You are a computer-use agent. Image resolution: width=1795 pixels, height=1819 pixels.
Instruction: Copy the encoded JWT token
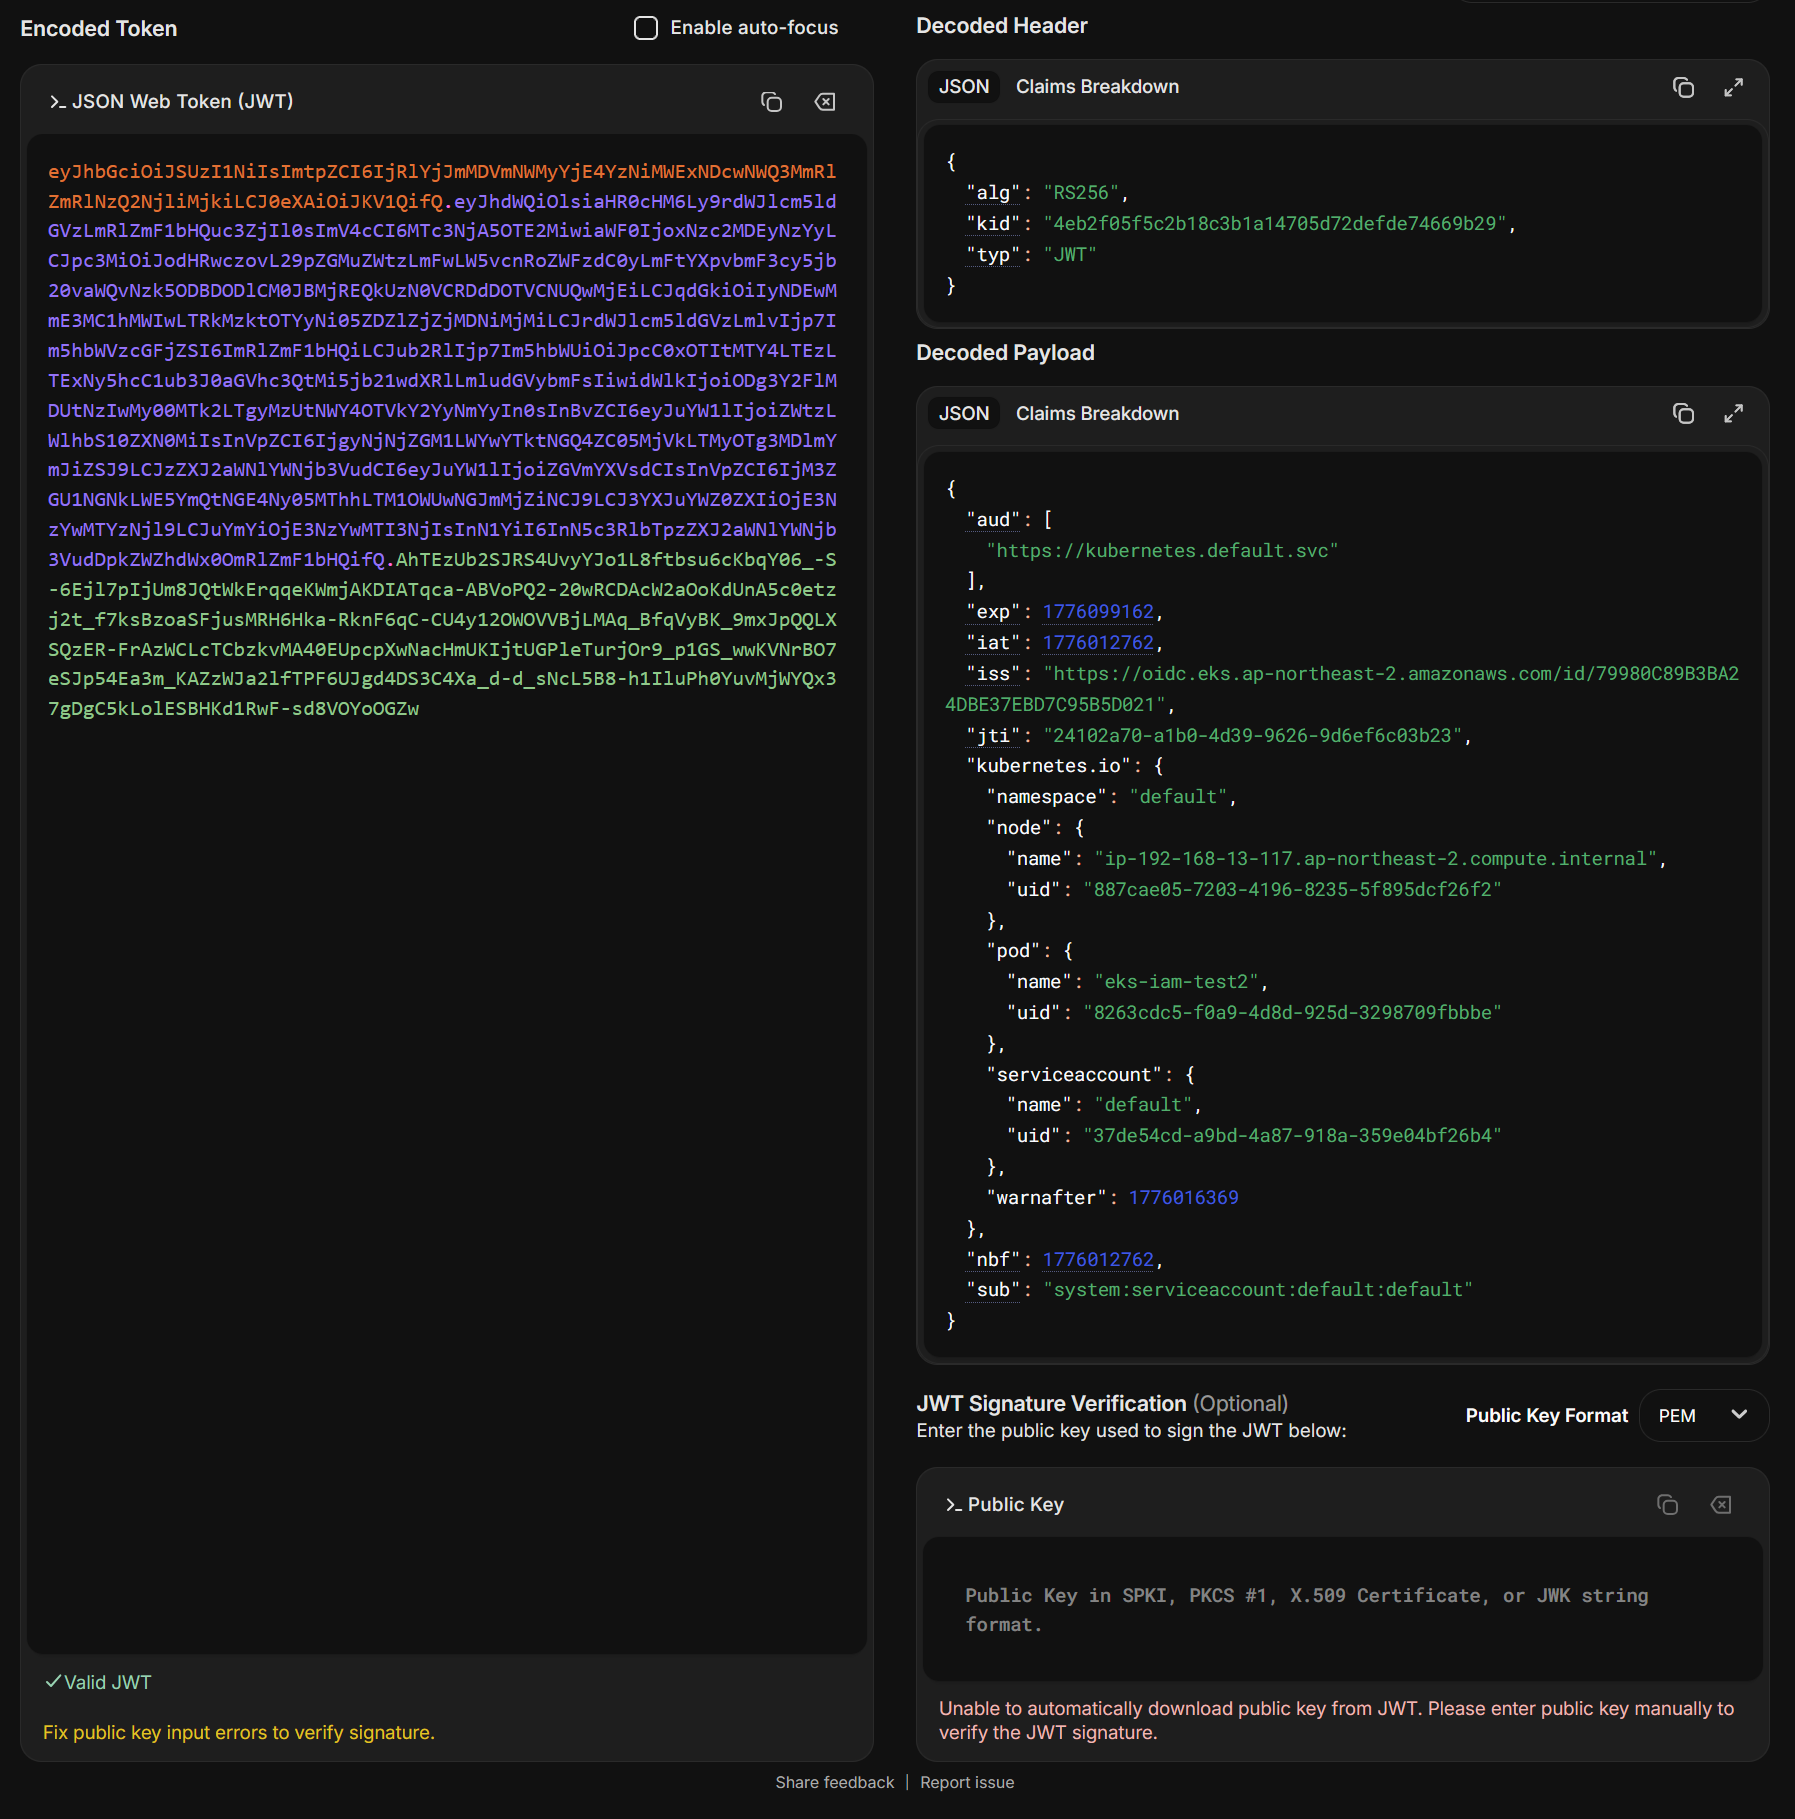click(x=771, y=102)
